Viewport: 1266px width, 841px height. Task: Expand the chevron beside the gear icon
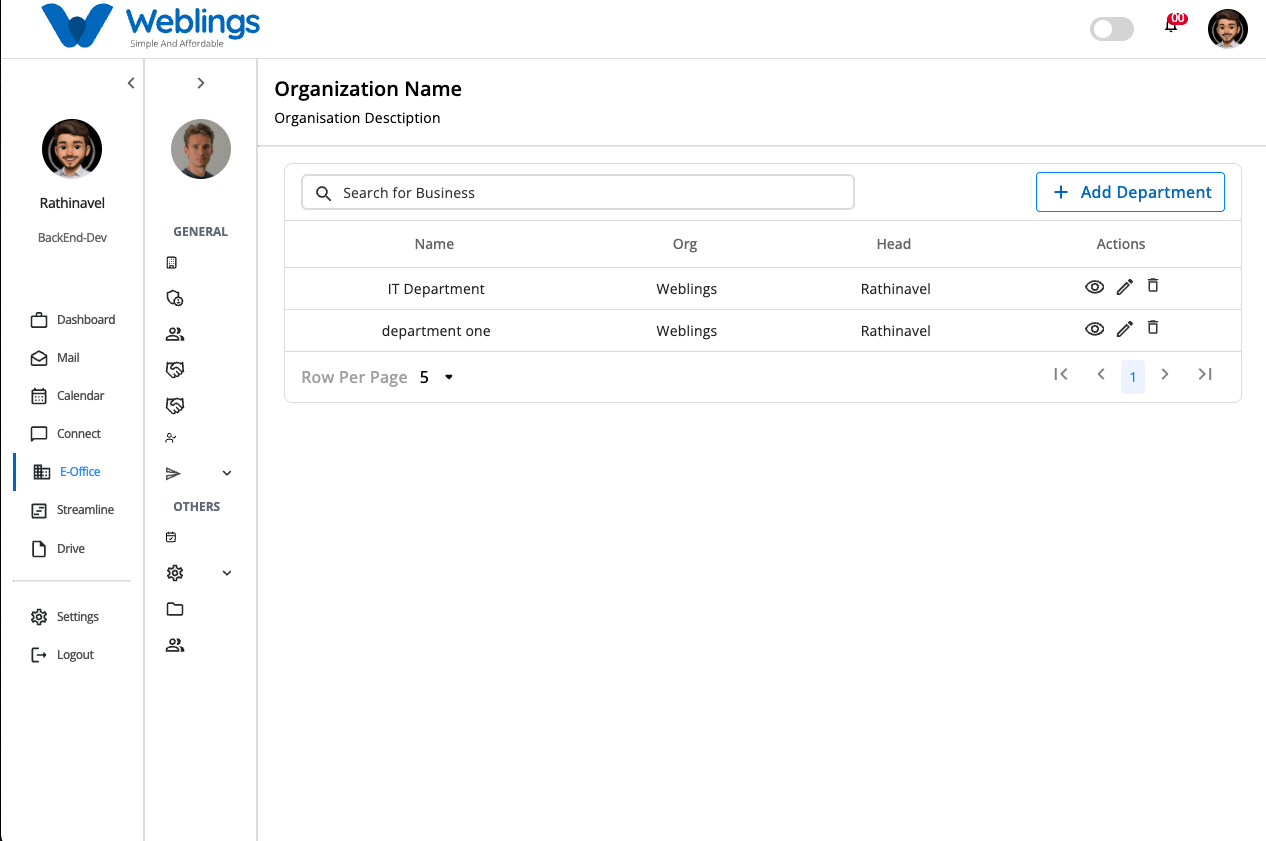click(227, 573)
